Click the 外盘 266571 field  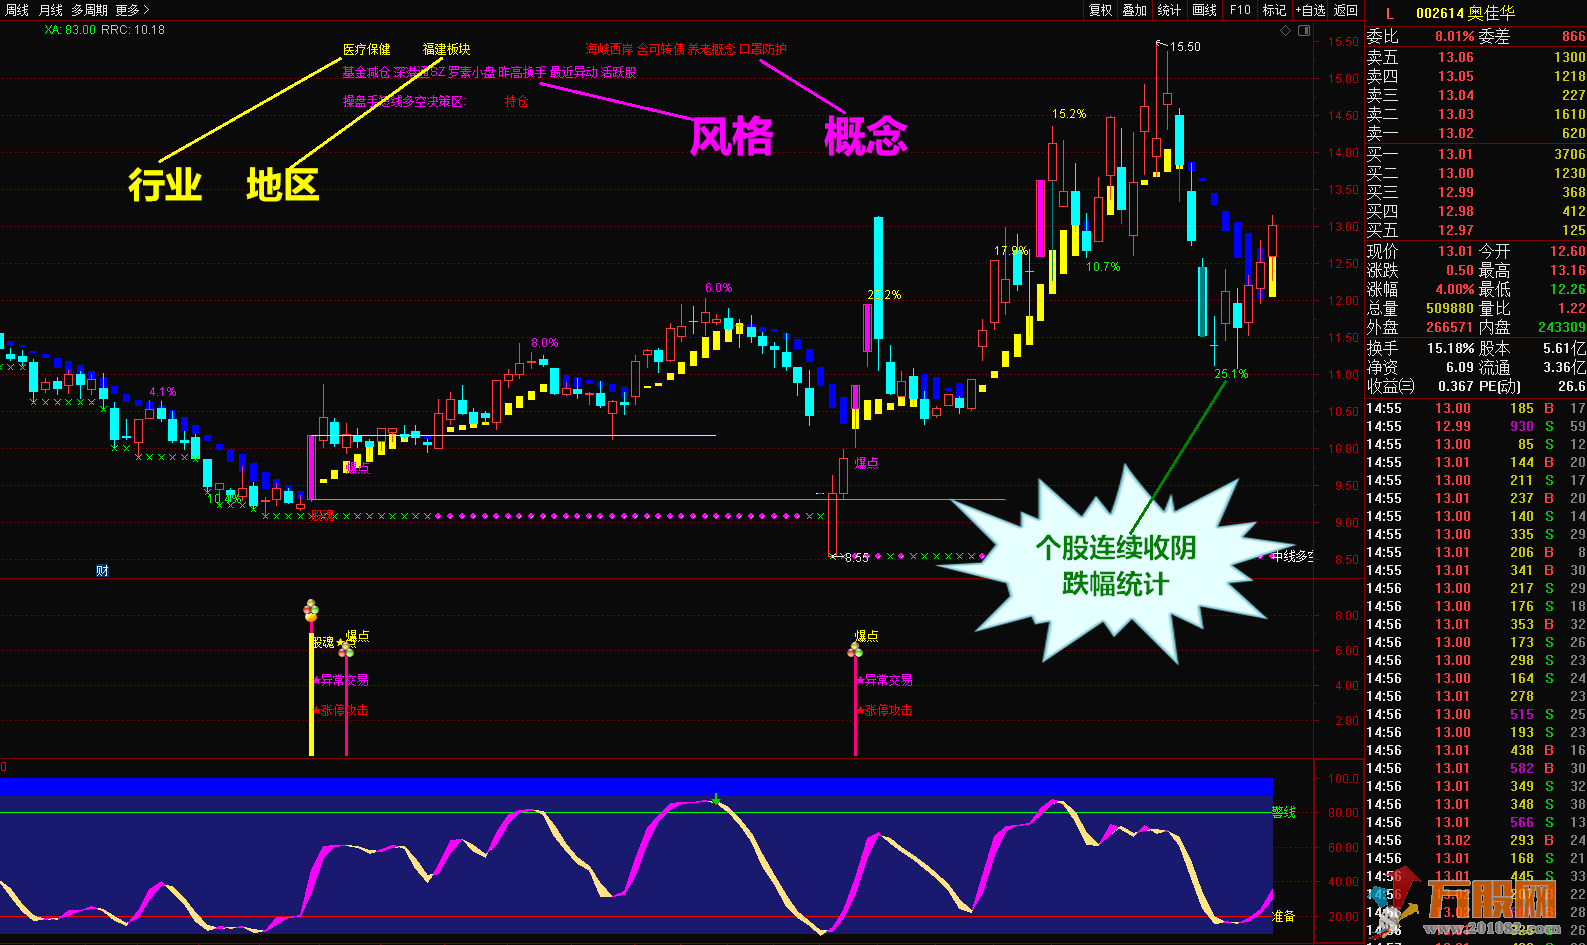pos(1420,327)
